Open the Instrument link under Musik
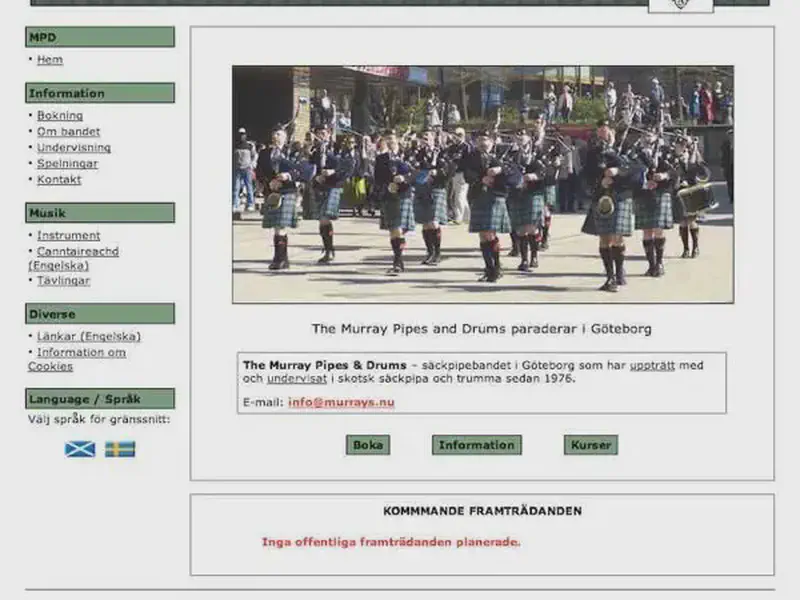The height and width of the screenshot is (600, 800). 68,236
